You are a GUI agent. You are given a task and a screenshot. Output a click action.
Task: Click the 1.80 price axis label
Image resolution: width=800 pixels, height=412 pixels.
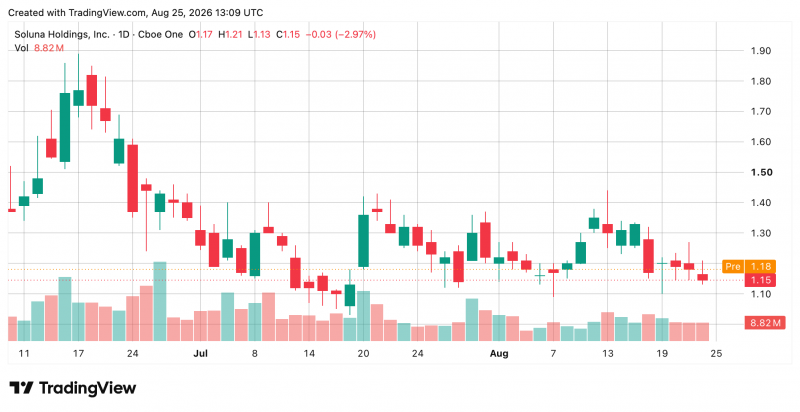coord(761,81)
